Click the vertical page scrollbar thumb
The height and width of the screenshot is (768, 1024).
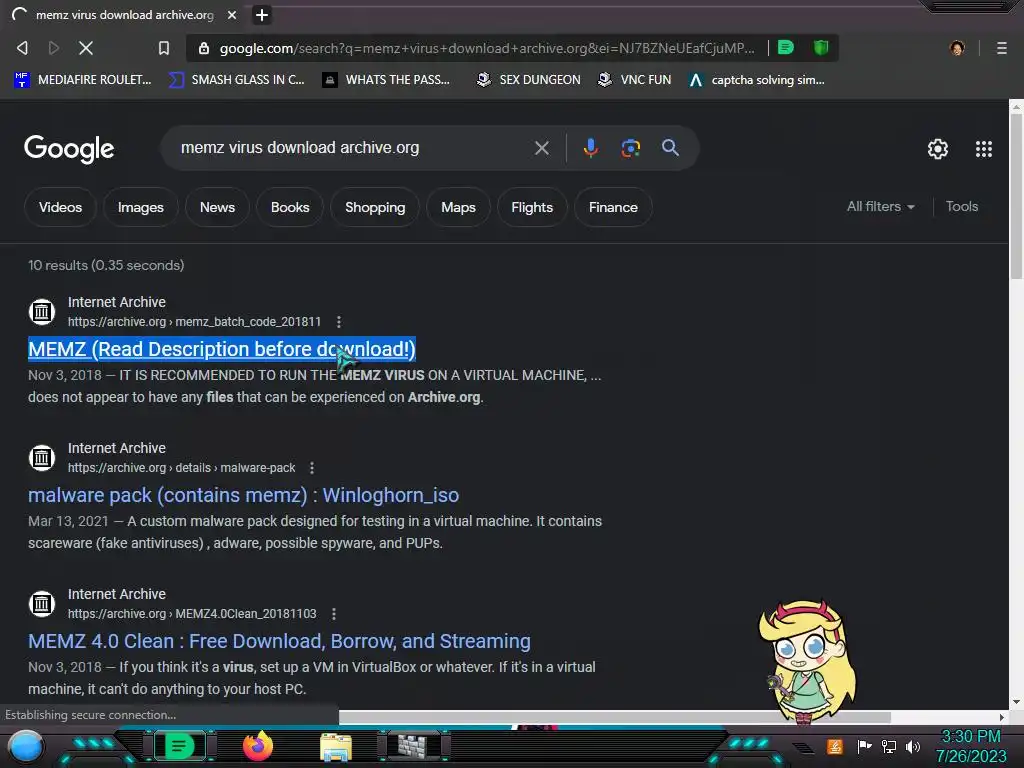(1016, 196)
